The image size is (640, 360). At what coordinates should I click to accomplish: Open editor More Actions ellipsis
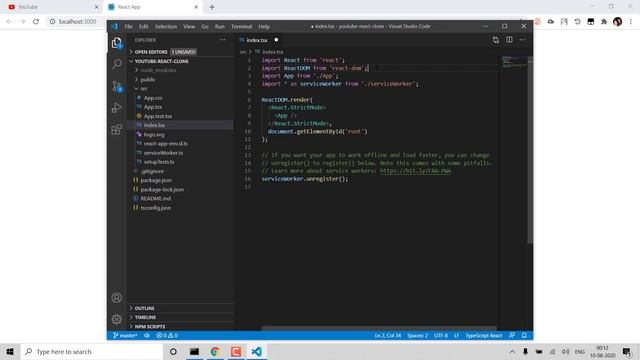click(522, 40)
